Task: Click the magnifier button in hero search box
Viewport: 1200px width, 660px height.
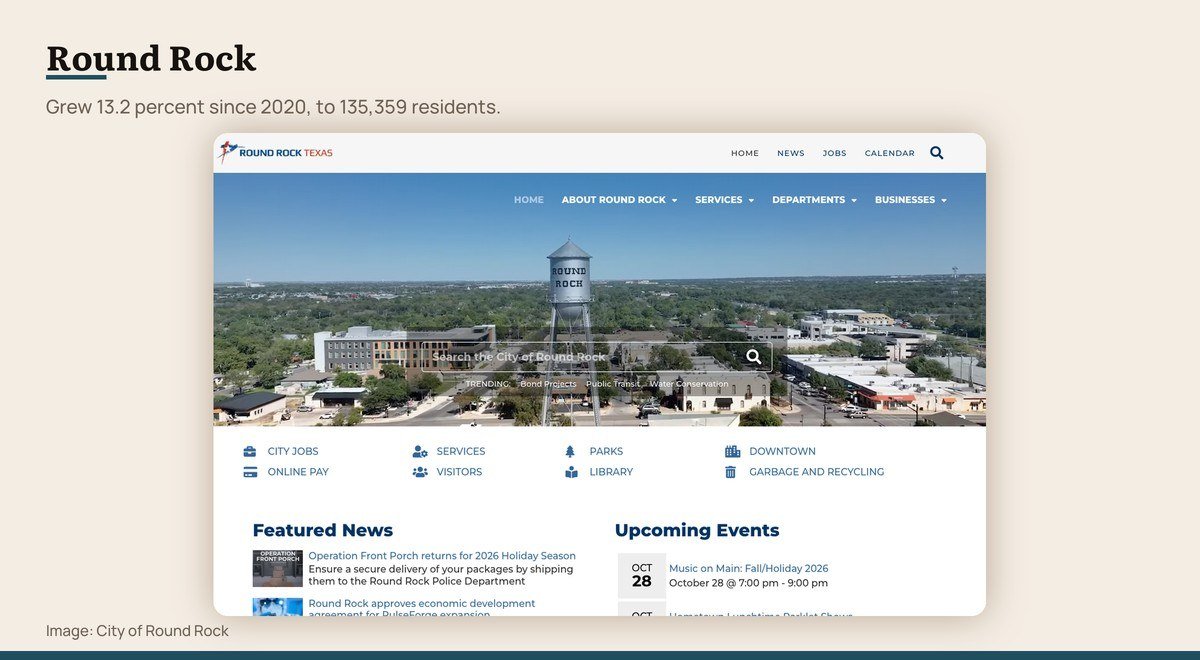Action: click(754, 357)
